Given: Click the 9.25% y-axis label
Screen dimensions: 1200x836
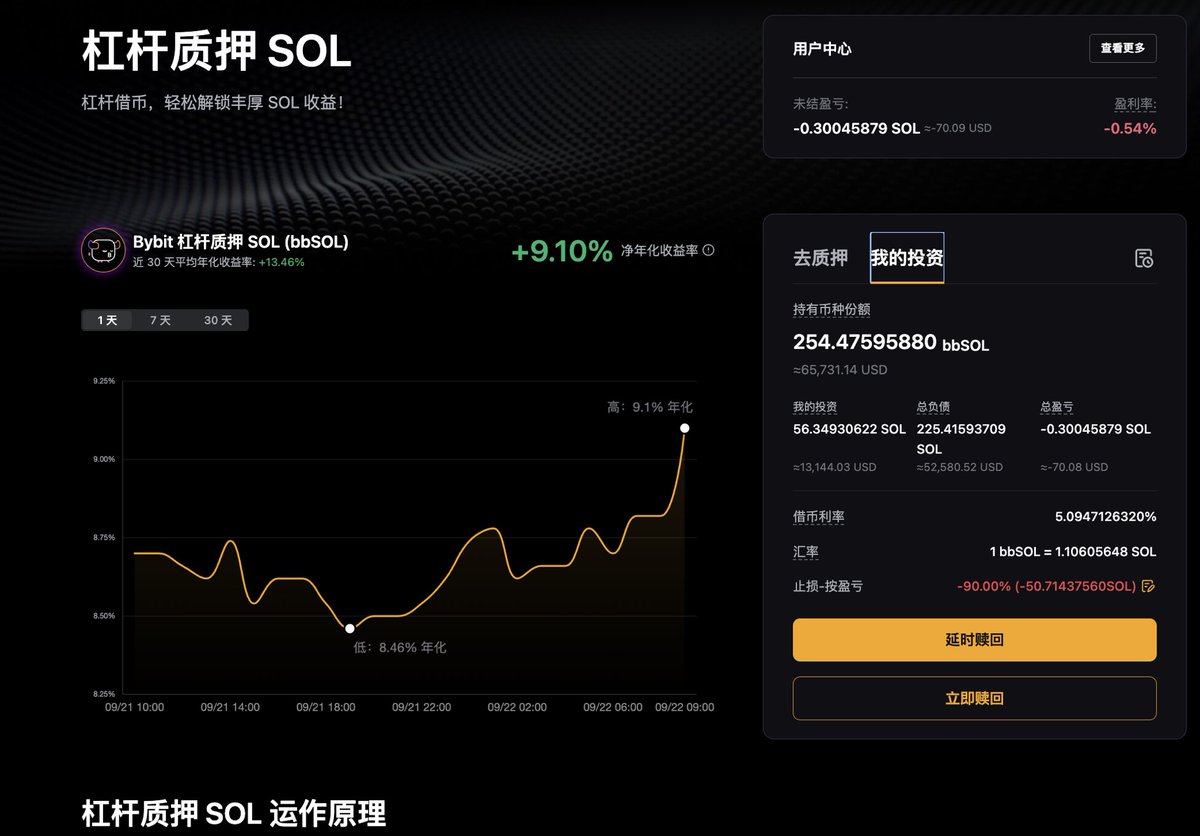Looking at the screenshot, I should 103,381.
